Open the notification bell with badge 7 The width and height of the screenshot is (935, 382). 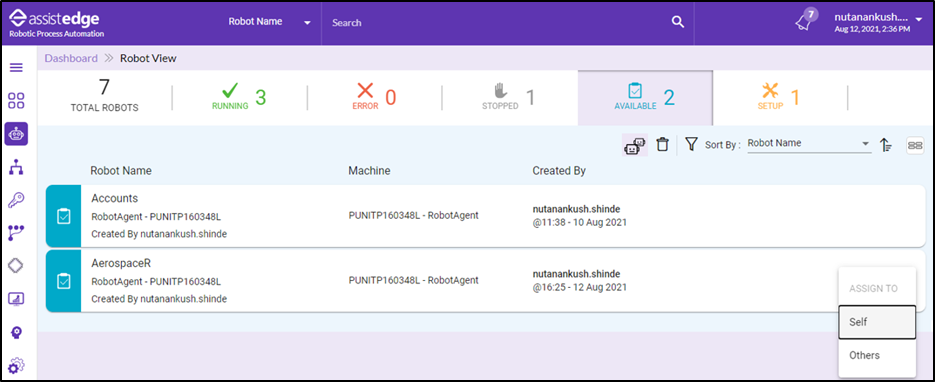point(805,21)
